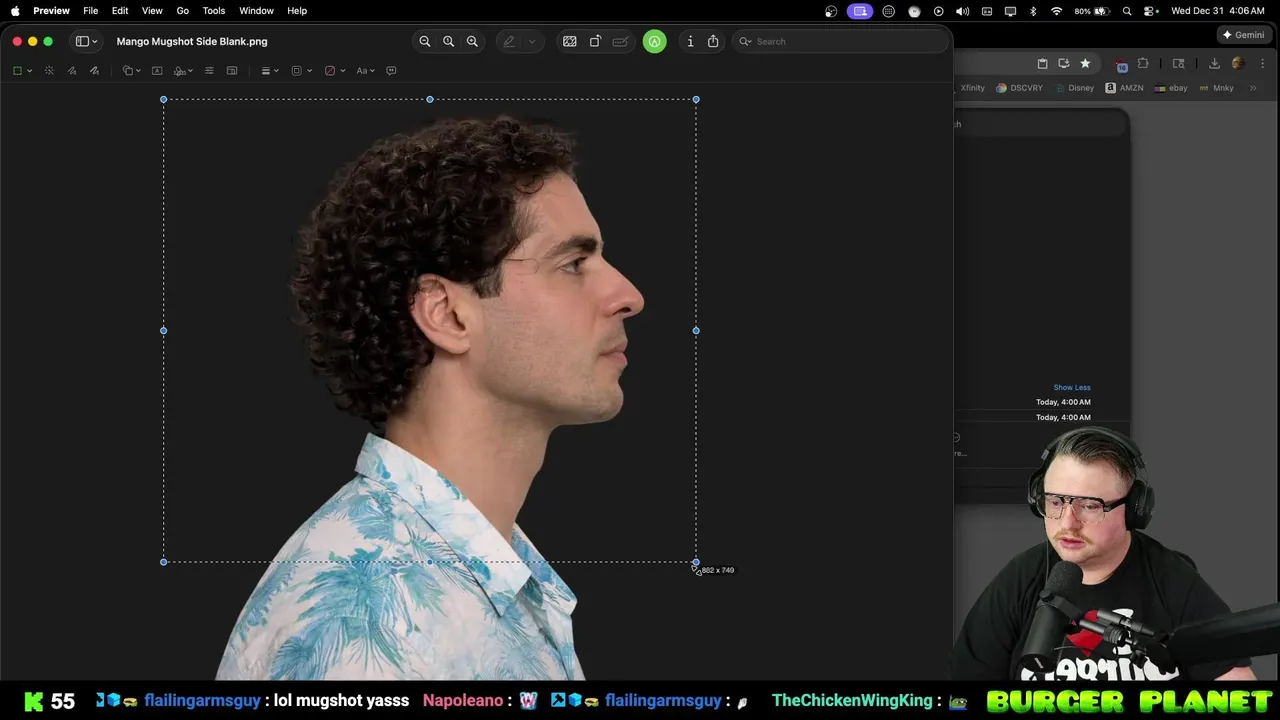Screen dimensions: 1280x720
Task: Open the DSCVRY bookmark
Action: [1019, 88]
